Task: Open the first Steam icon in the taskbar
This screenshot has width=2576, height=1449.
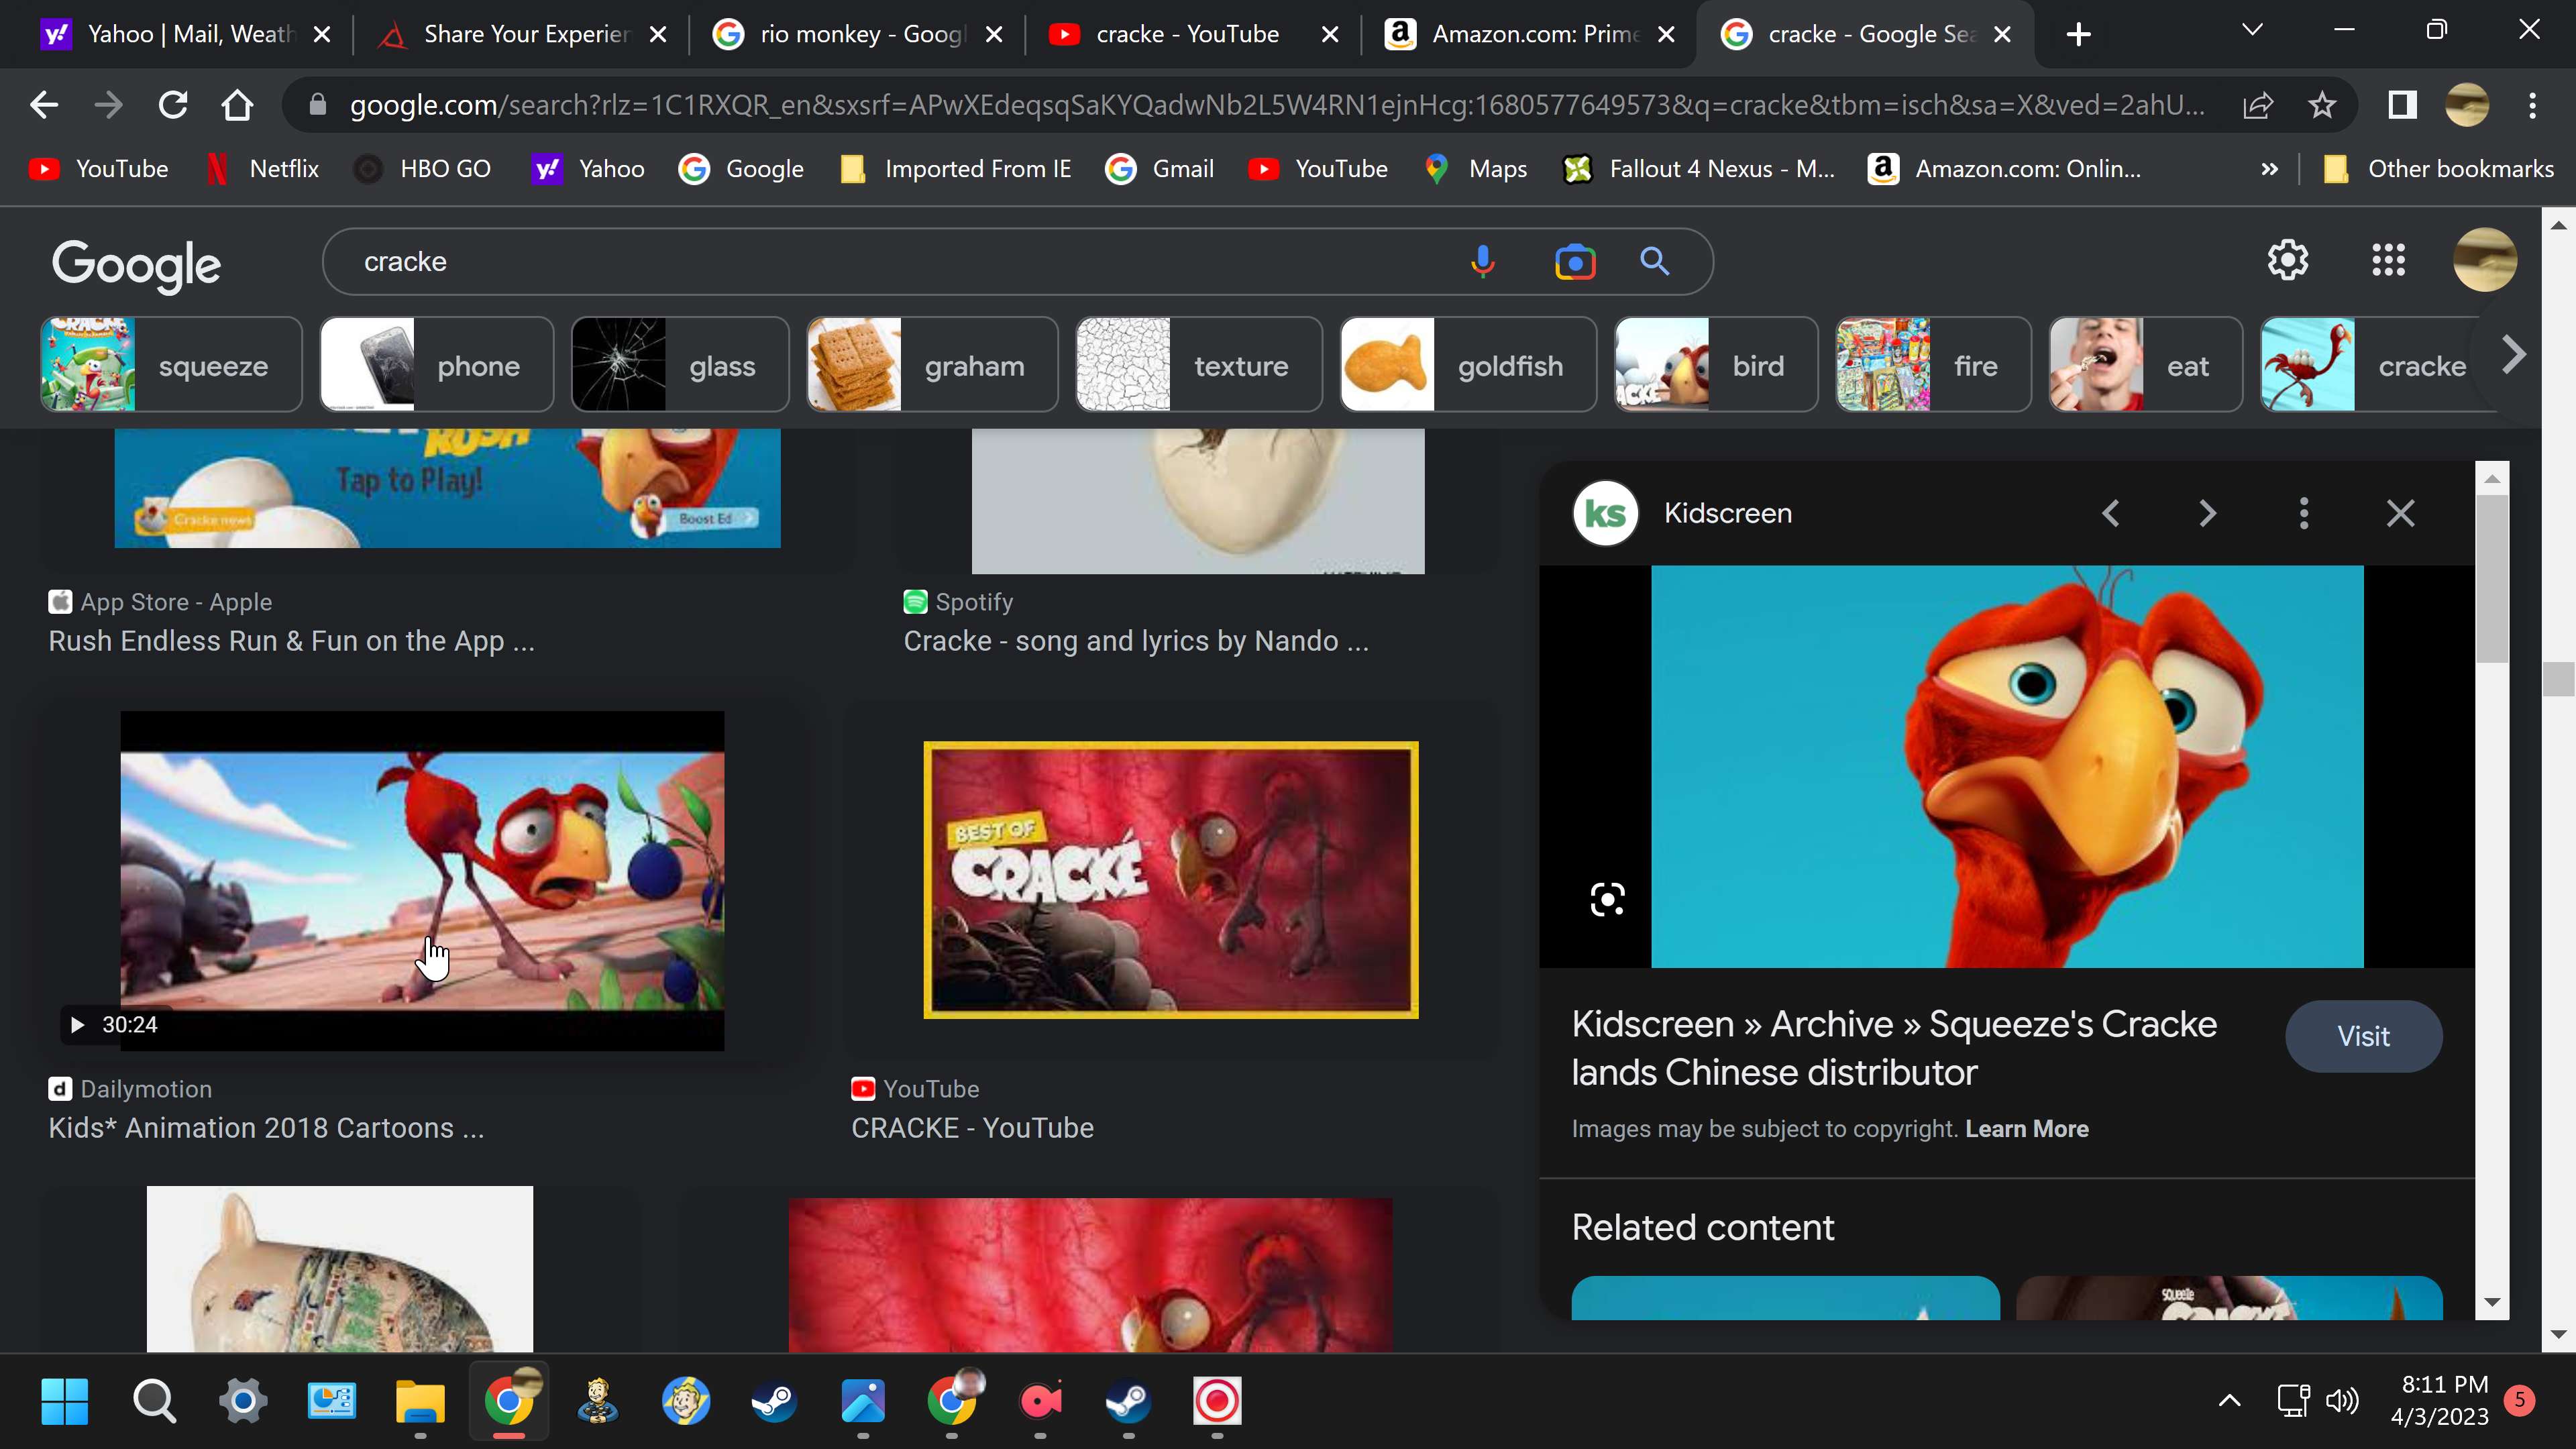Action: (x=774, y=1401)
